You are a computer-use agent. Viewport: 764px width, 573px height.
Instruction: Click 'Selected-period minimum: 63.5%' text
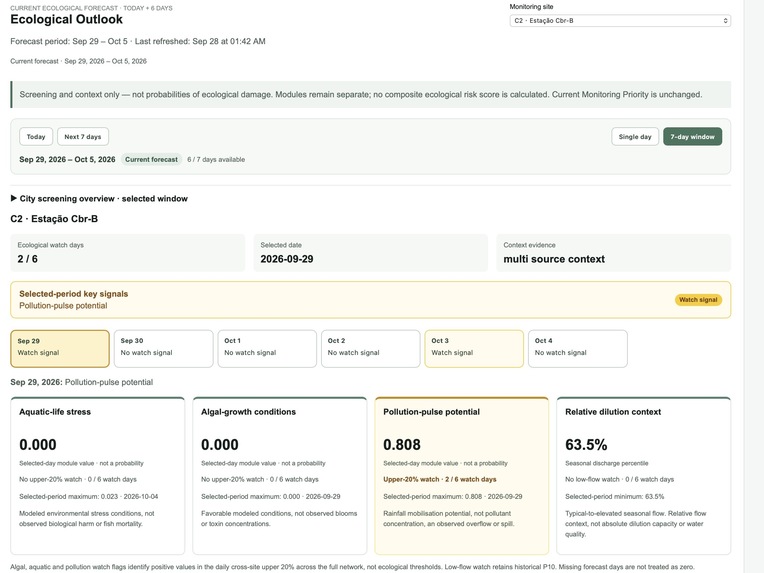pyautogui.click(x=614, y=497)
